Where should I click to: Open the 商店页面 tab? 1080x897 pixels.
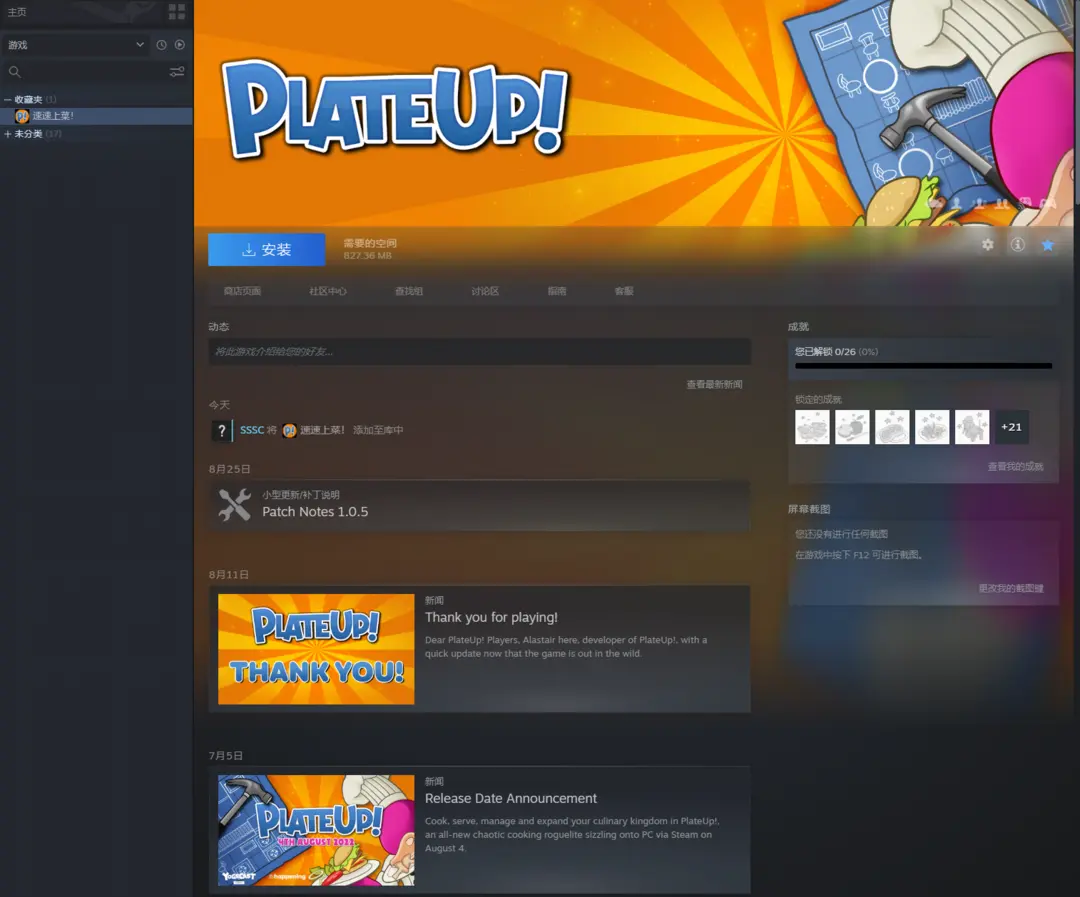point(242,291)
